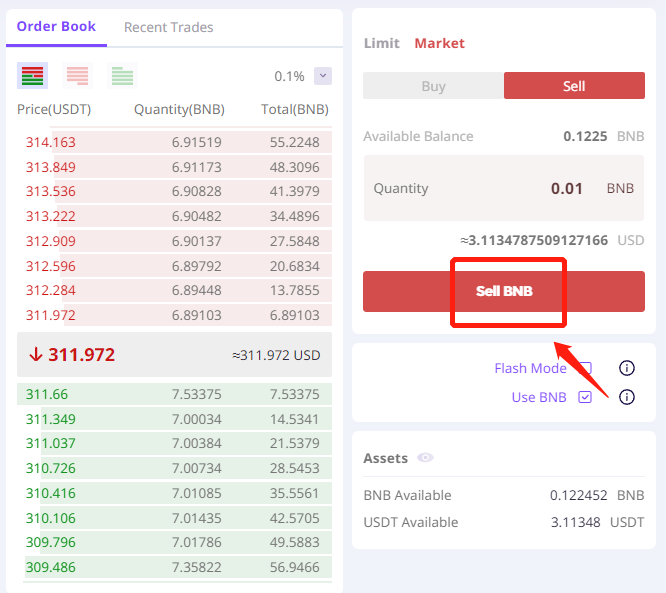The image size is (666, 593).
Task: Show only sell orders view icon
Action: click(x=77, y=76)
